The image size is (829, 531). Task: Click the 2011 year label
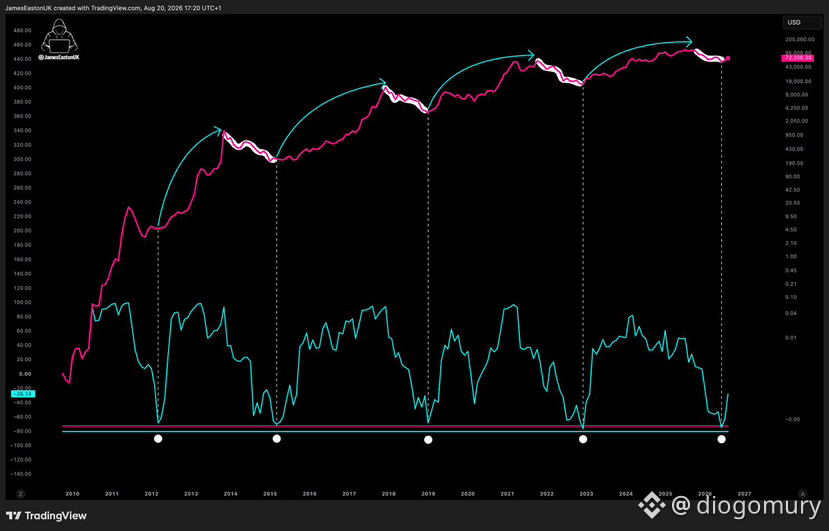[x=112, y=494]
